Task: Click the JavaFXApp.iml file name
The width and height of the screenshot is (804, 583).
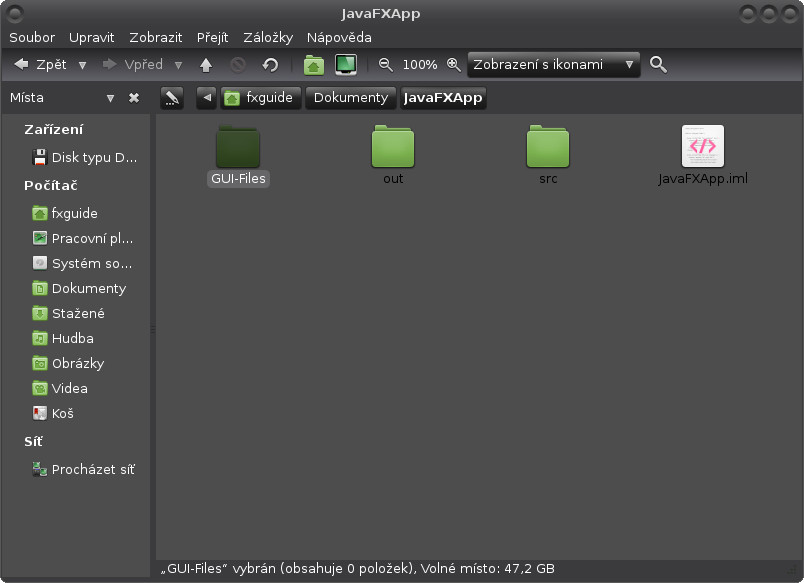Action: click(x=702, y=178)
